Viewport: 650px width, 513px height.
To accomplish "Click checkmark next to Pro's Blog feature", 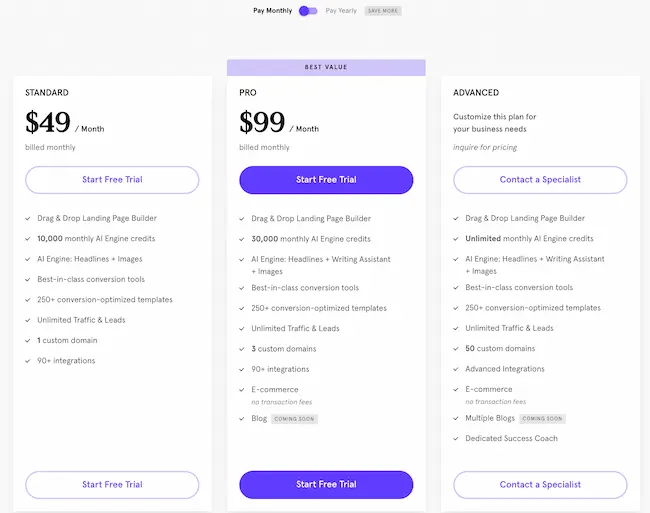I will click(242, 419).
